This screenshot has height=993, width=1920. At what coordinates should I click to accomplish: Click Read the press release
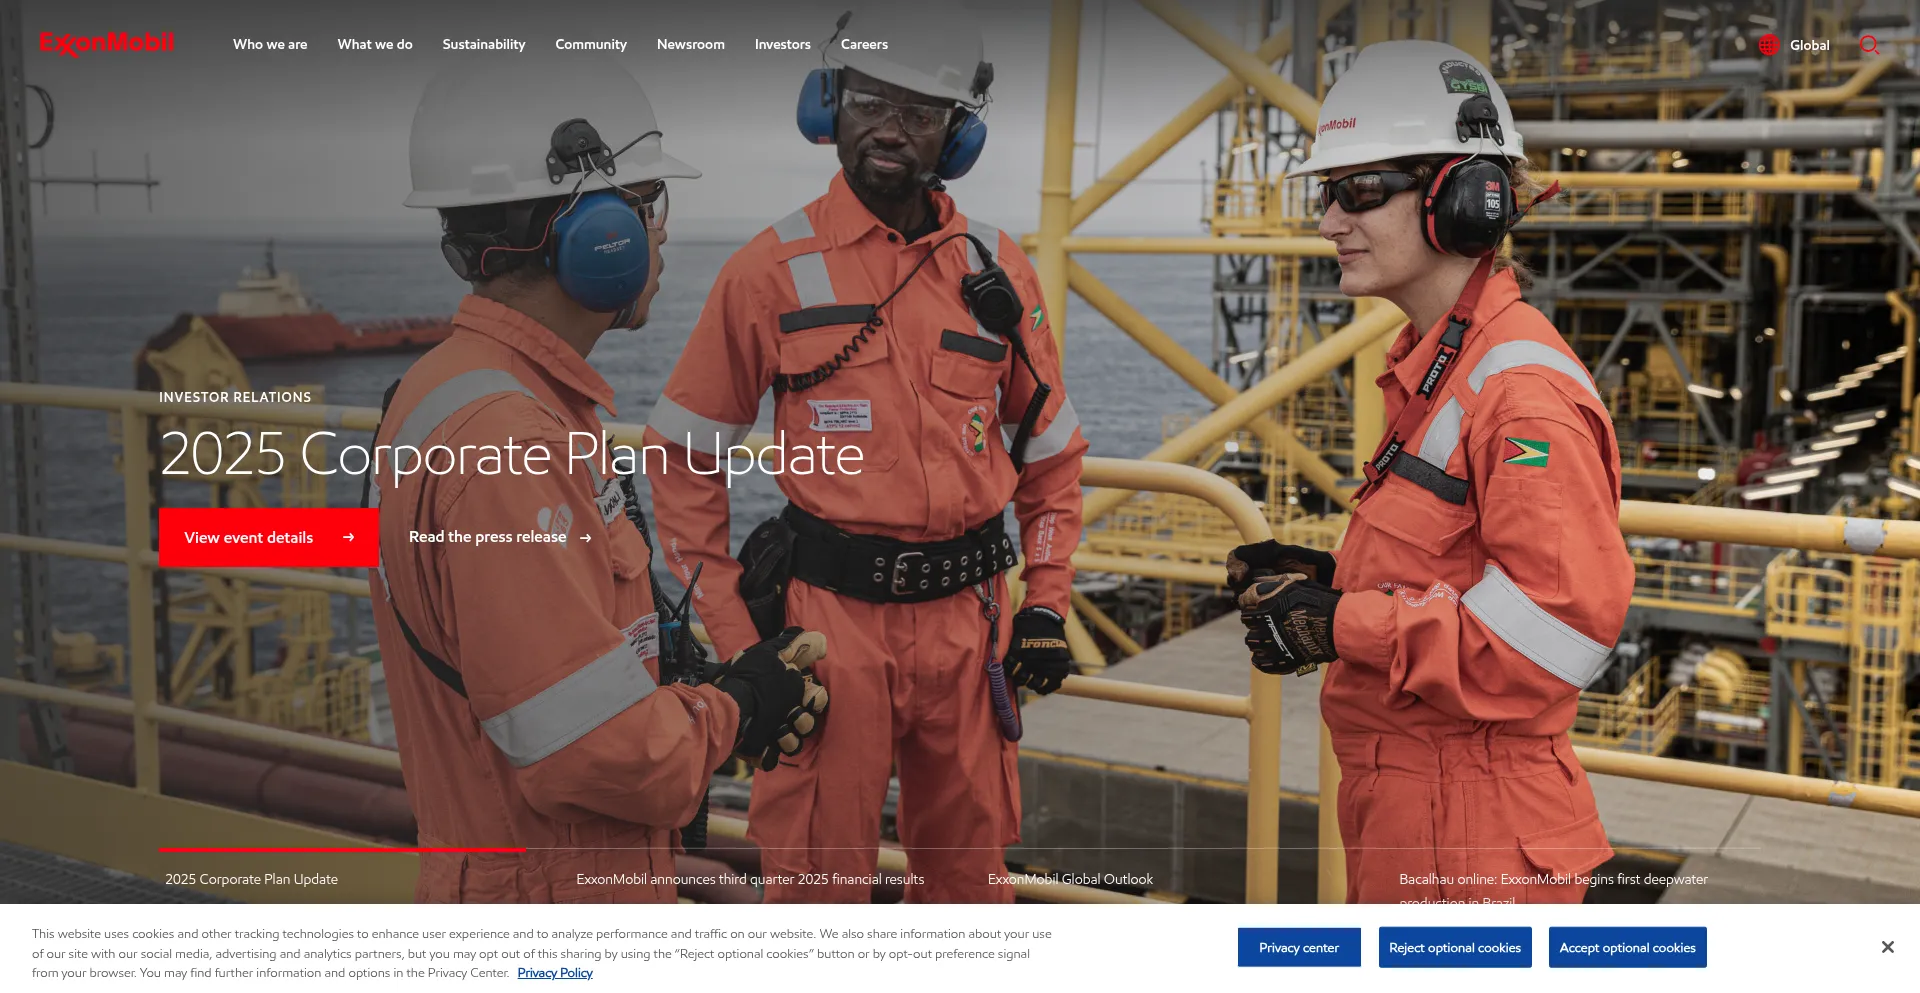click(487, 537)
